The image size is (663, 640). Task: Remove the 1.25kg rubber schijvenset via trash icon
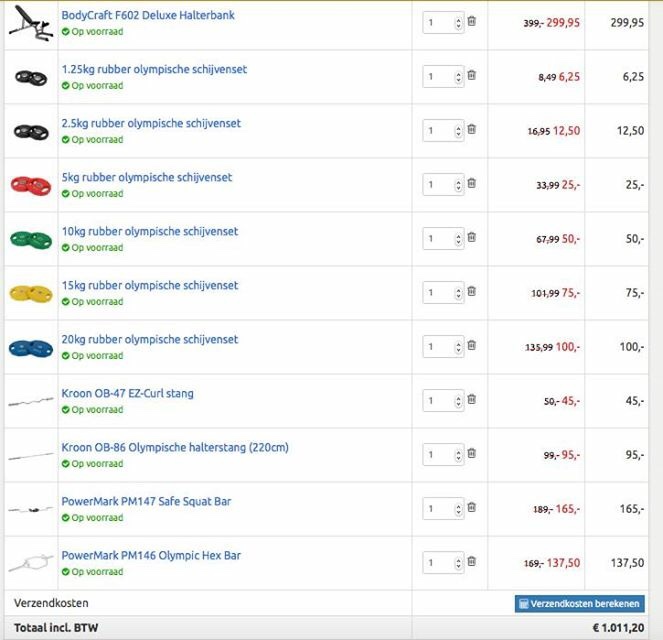tap(472, 75)
